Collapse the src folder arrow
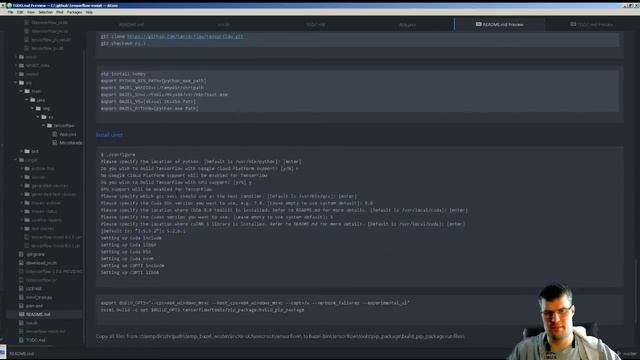 16,82
